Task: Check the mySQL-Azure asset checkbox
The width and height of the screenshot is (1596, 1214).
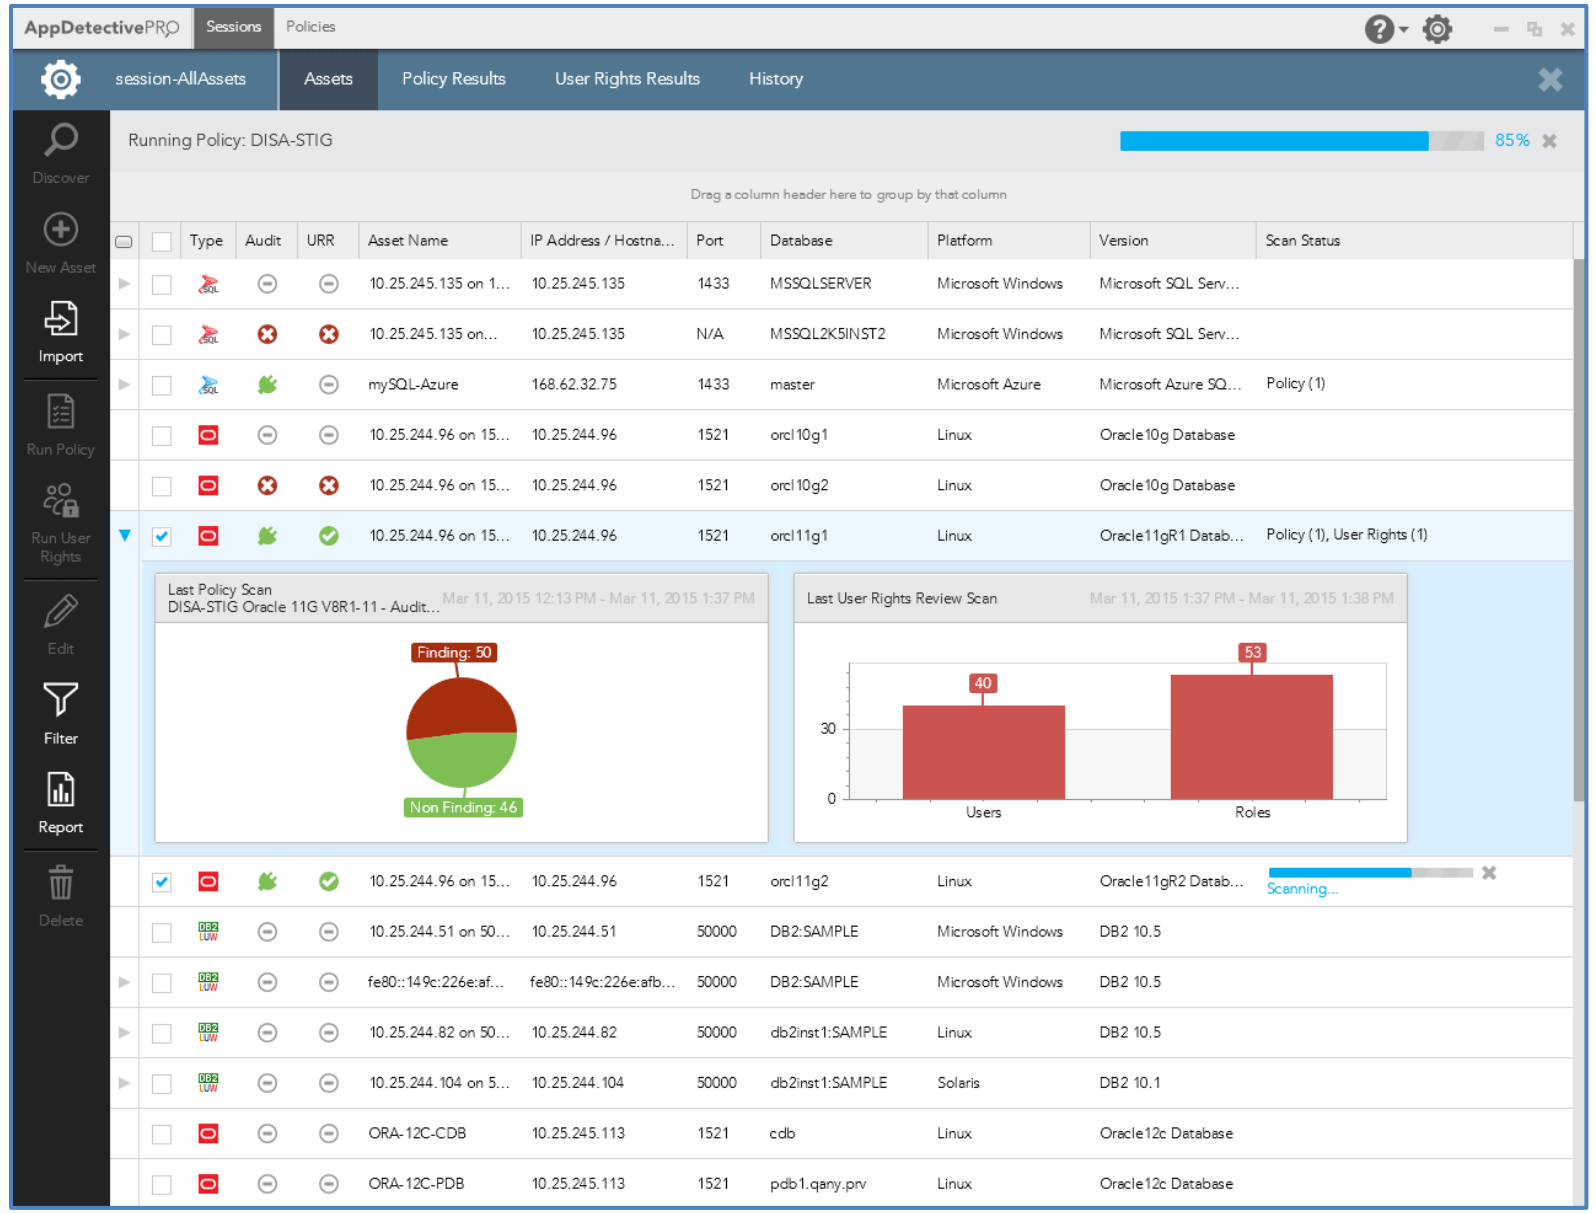Action: 161,386
